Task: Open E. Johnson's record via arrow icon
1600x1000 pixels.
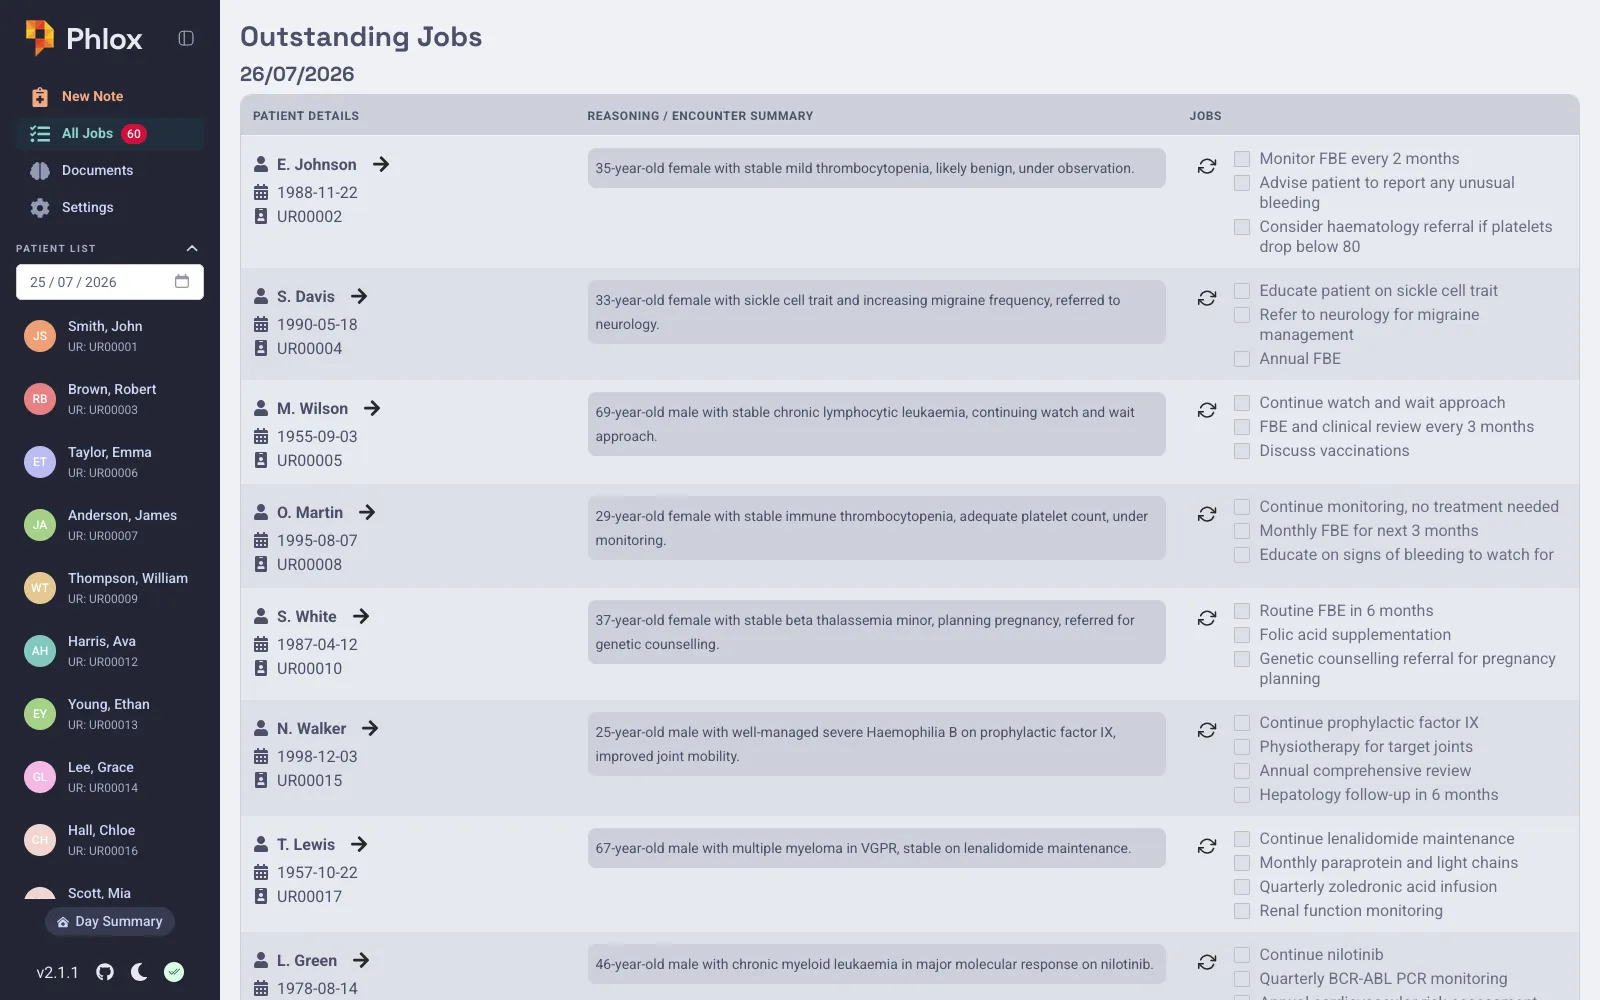Action: pos(381,164)
